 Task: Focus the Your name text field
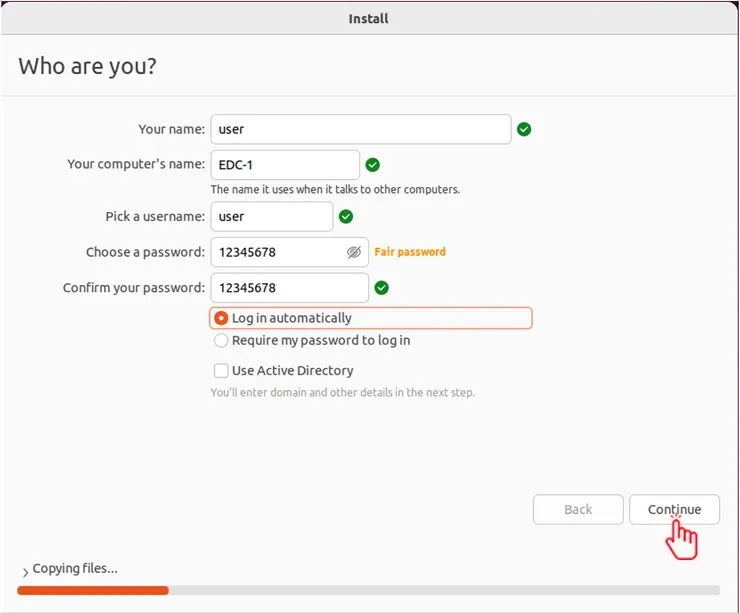point(360,129)
